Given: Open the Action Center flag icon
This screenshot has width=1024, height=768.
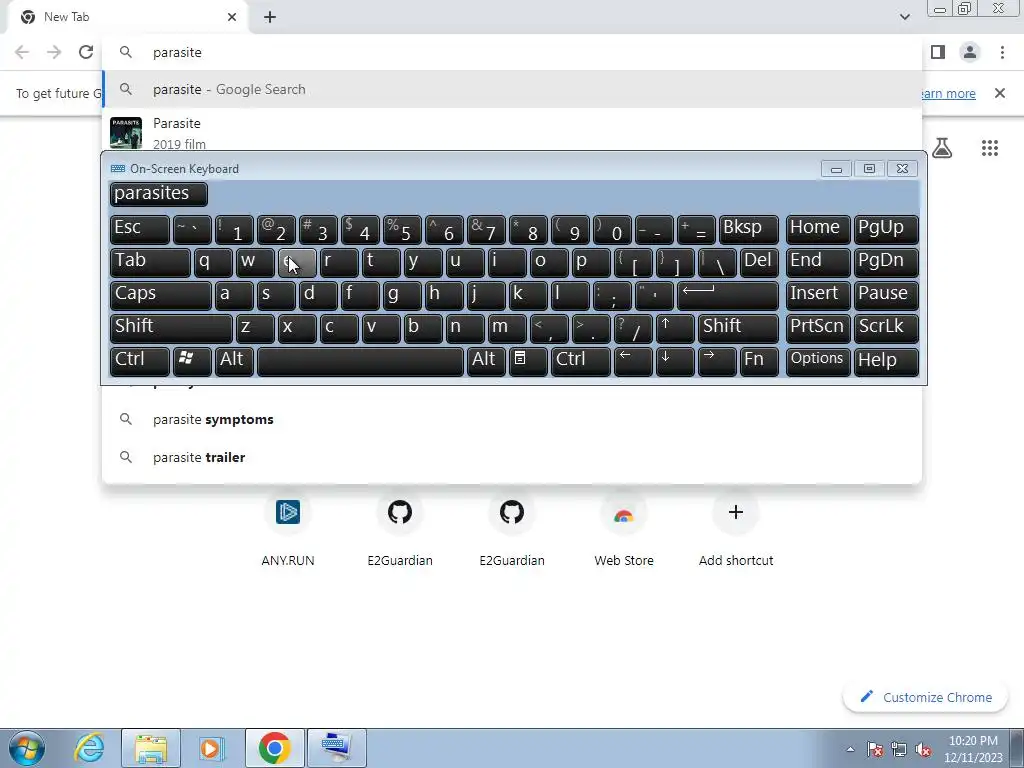Looking at the screenshot, I should click(875, 749).
